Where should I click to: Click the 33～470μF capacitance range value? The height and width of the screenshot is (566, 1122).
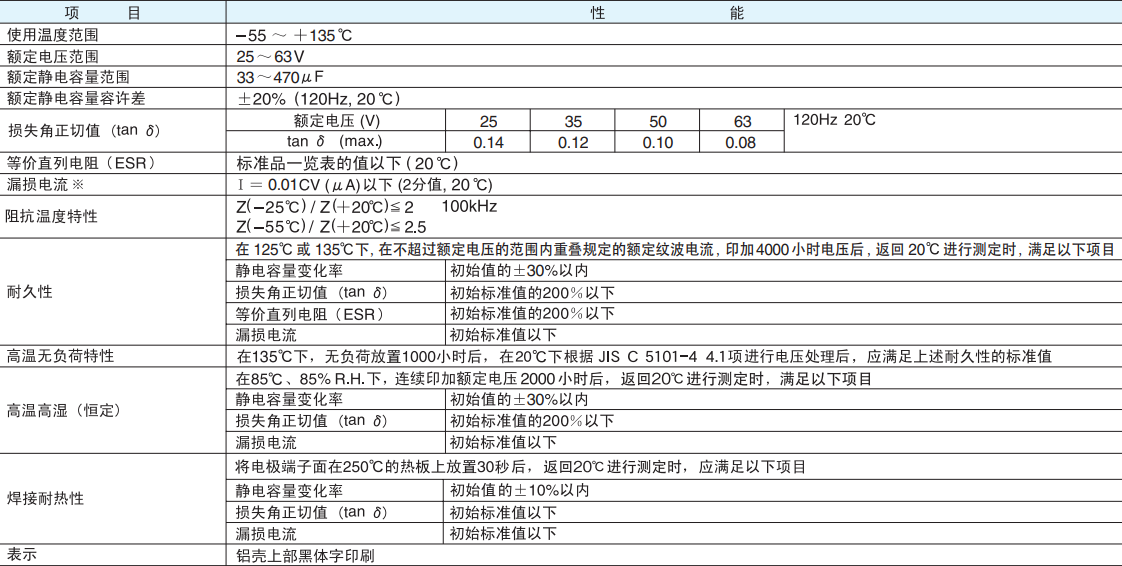pyautogui.click(x=280, y=77)
